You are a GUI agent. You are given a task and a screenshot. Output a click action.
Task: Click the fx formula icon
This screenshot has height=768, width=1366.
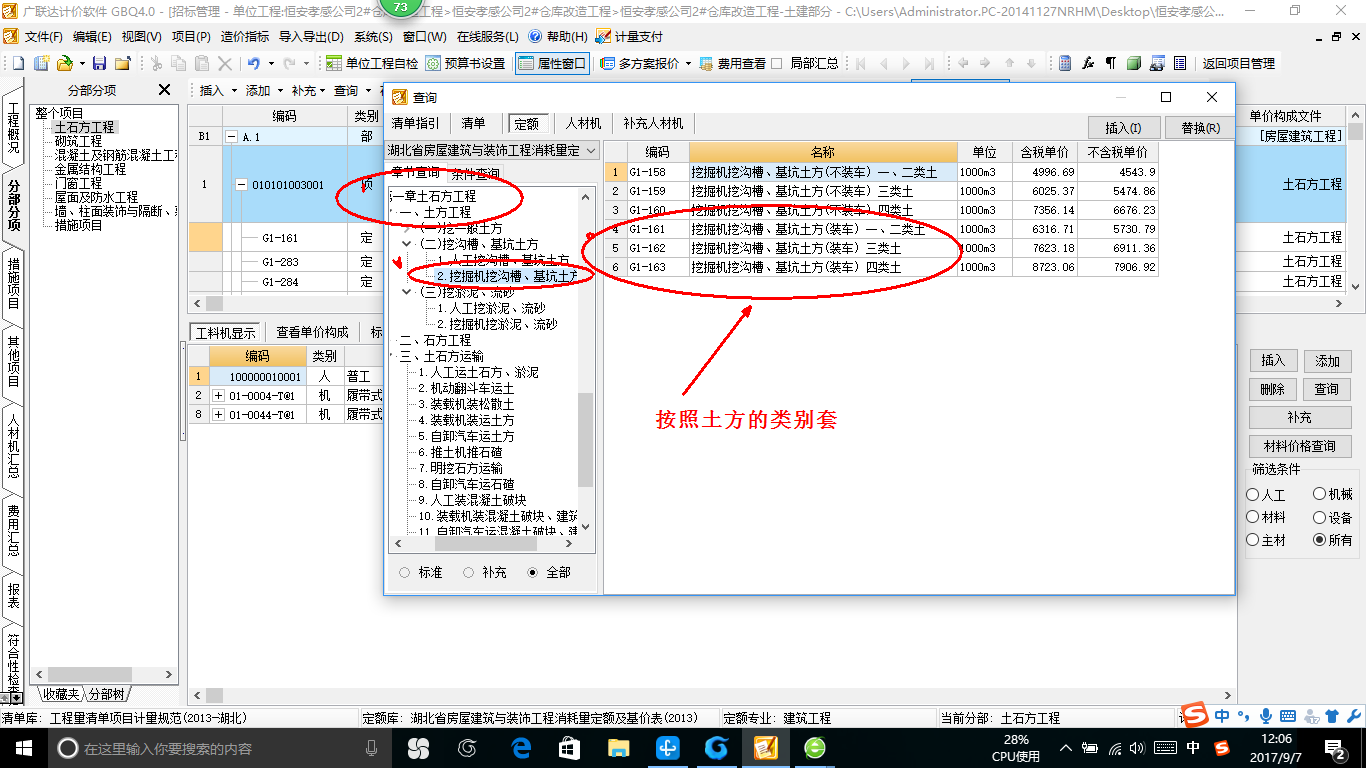pyautogui.click(x=1088, y=63)
